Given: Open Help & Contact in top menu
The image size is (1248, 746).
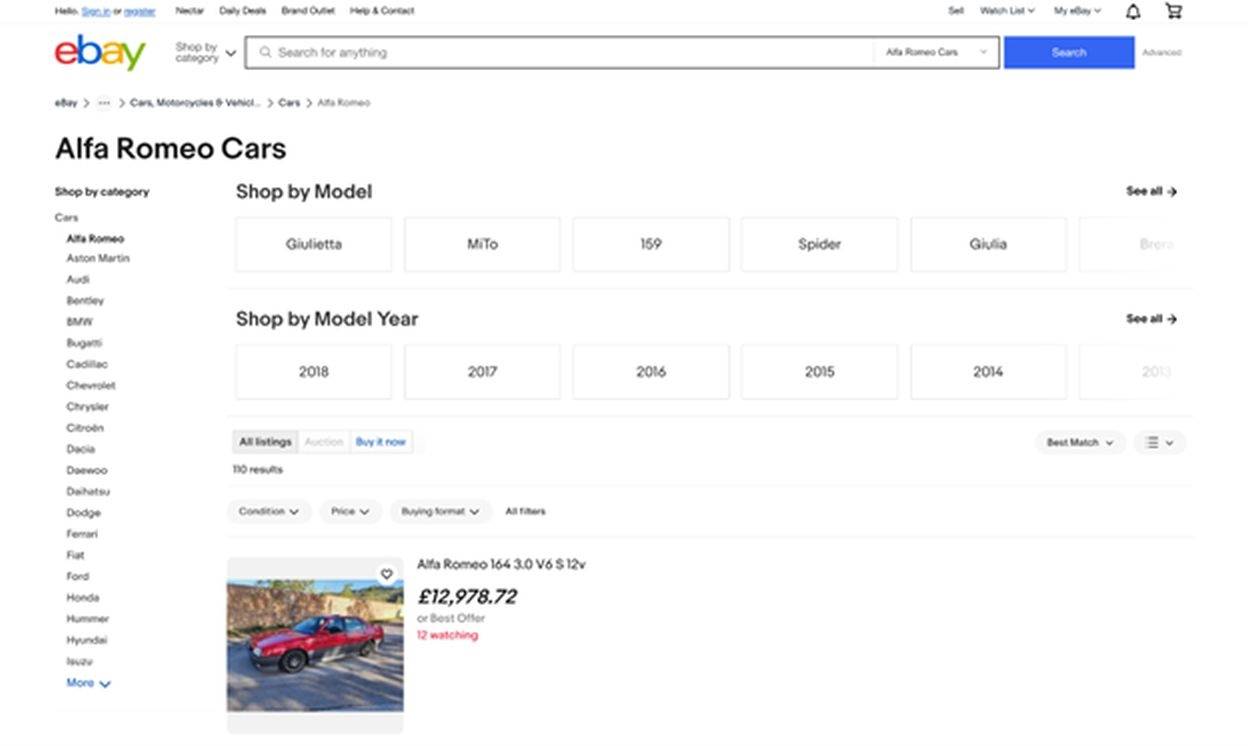Looking at the screenshot, I should (382, 11).
